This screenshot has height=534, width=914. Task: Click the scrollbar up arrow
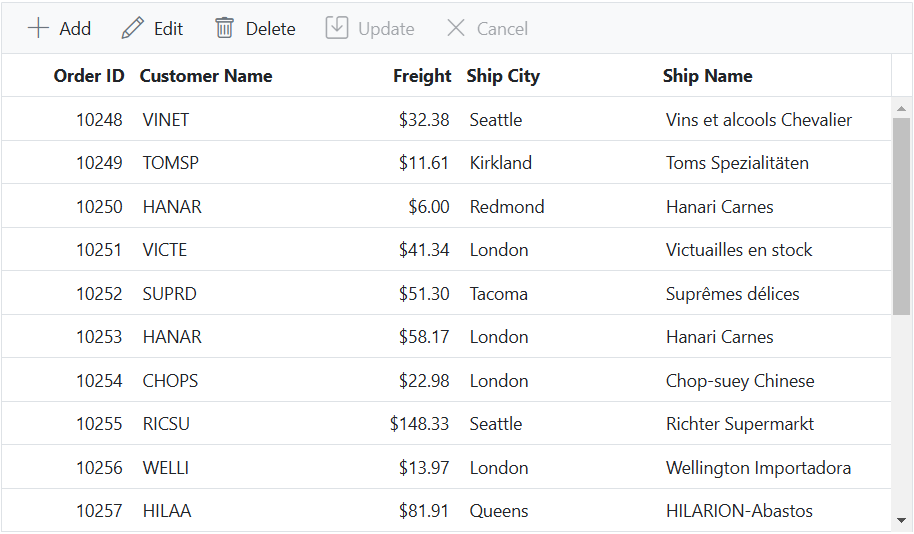tap(901, 108)
